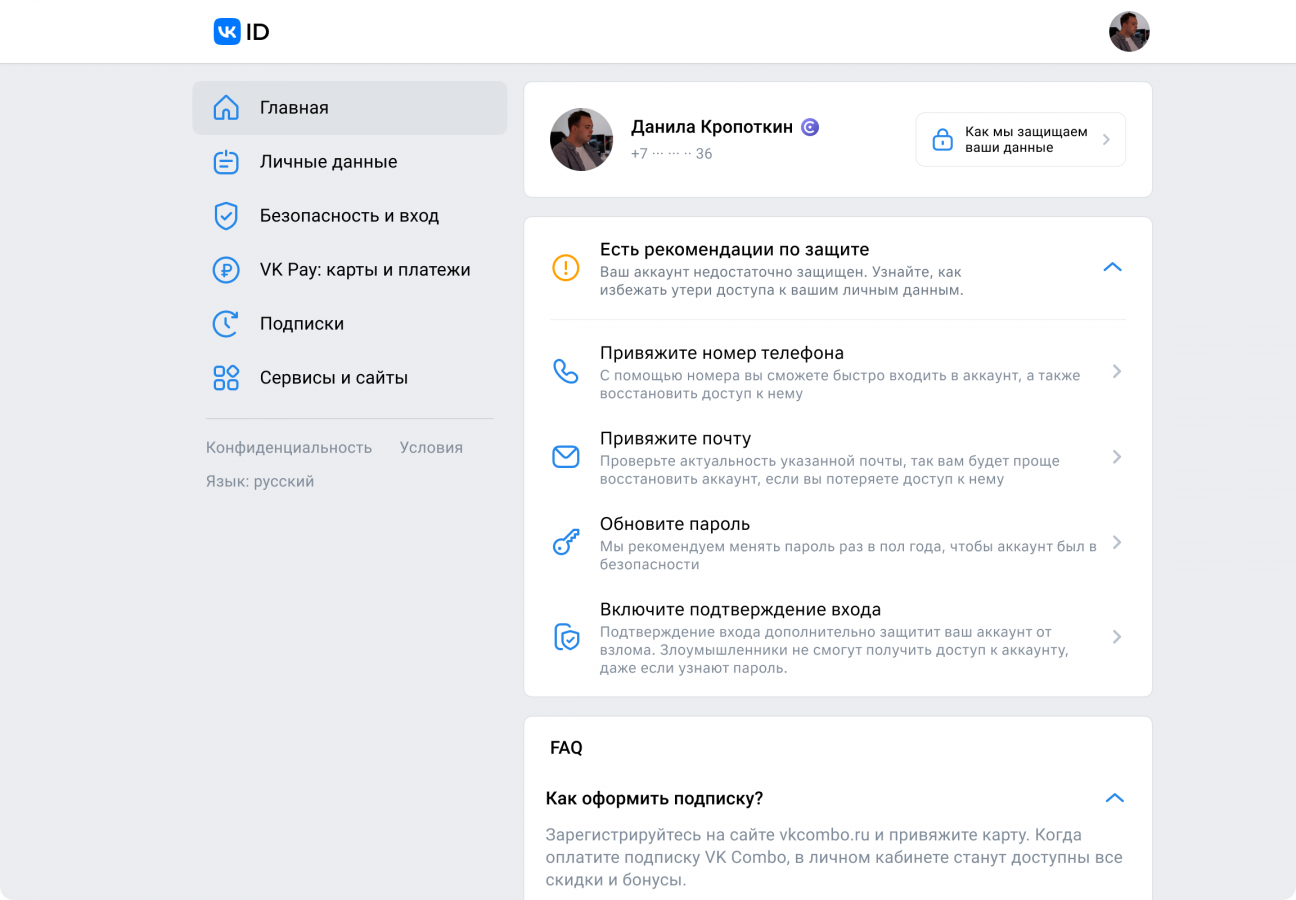
Task: Click the Подписки clock icon
Action: tap(226, 324)
